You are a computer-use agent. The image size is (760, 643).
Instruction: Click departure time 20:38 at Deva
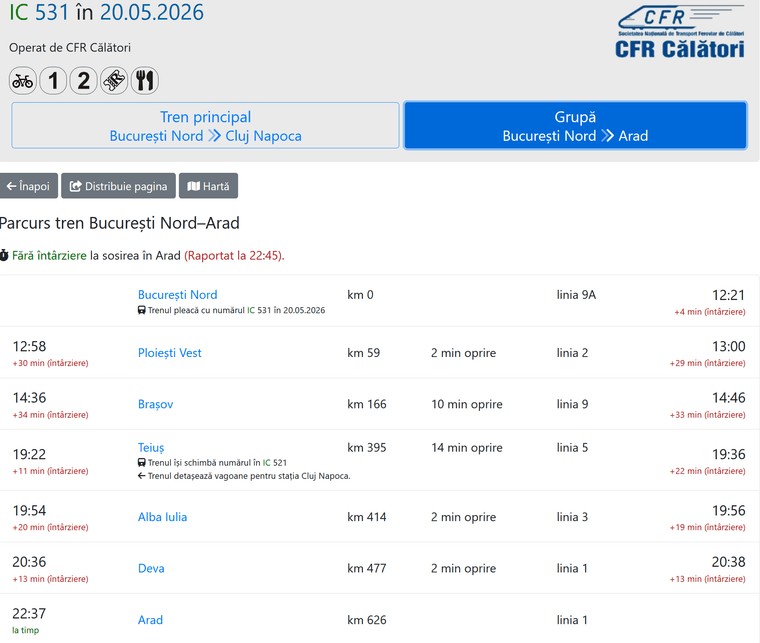(728, 562)
